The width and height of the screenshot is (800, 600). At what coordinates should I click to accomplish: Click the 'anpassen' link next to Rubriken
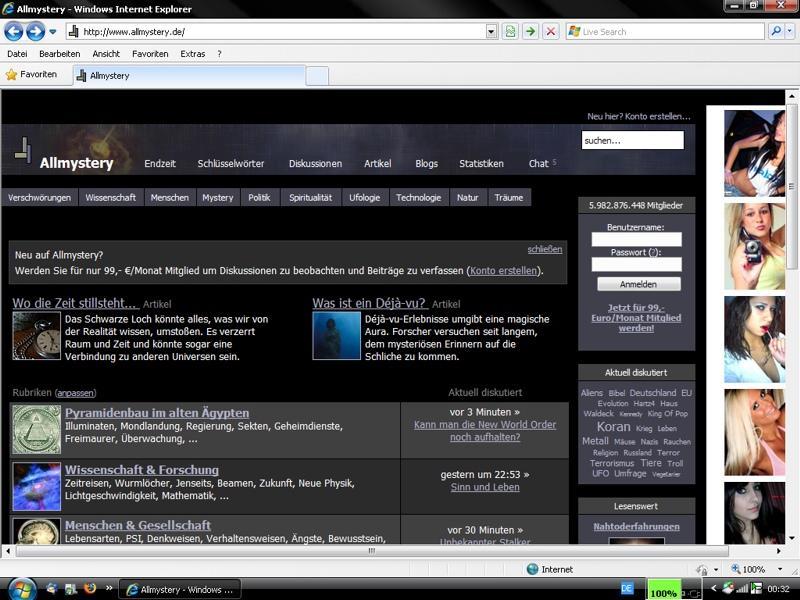pos(75,393)
